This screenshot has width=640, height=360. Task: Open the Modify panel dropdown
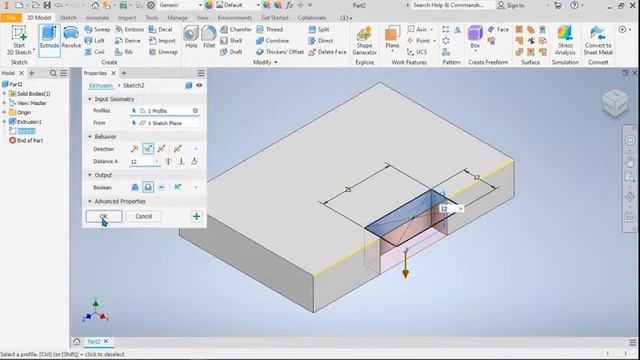(x=265, y=62)
